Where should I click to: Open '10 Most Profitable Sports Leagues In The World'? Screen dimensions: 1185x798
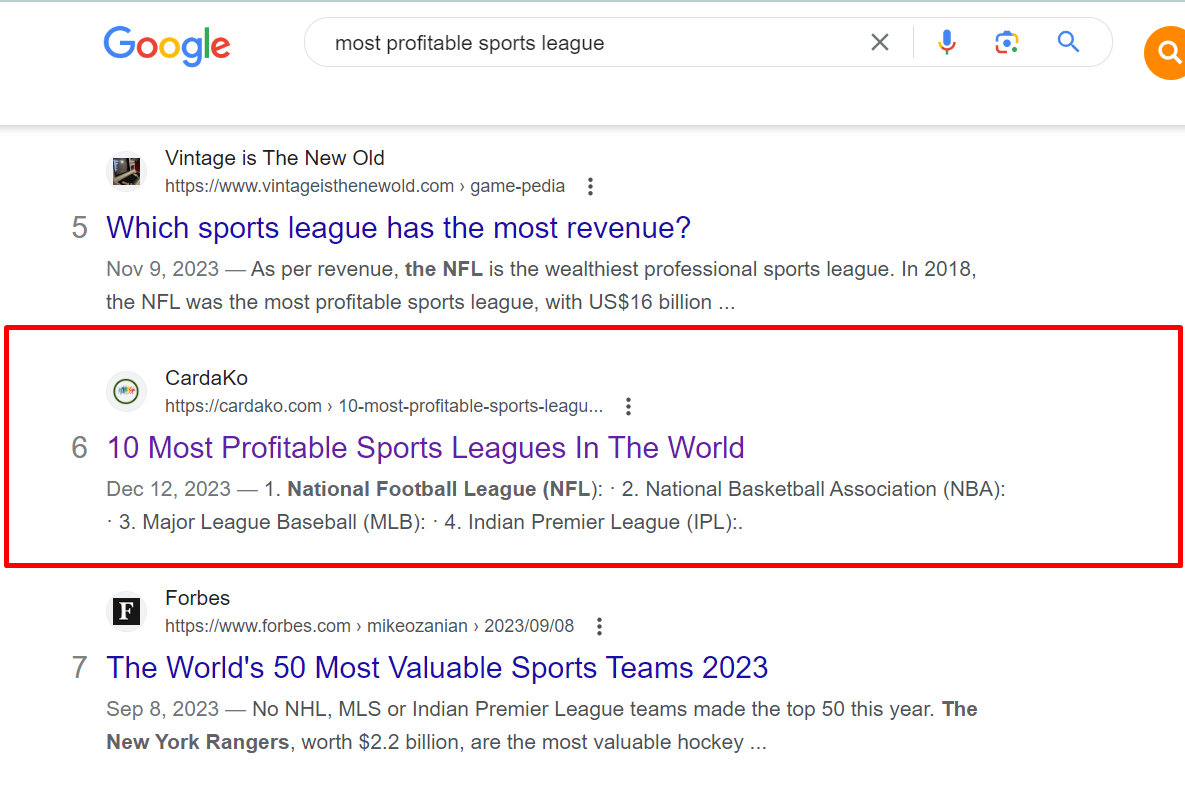[x=425, y=447]
